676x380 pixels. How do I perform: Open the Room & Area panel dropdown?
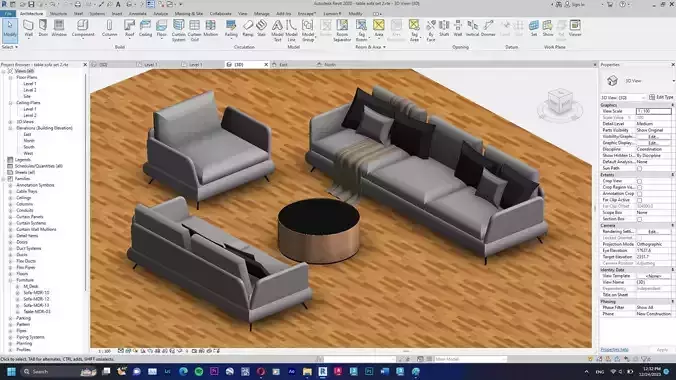click(x=370, y=47)
